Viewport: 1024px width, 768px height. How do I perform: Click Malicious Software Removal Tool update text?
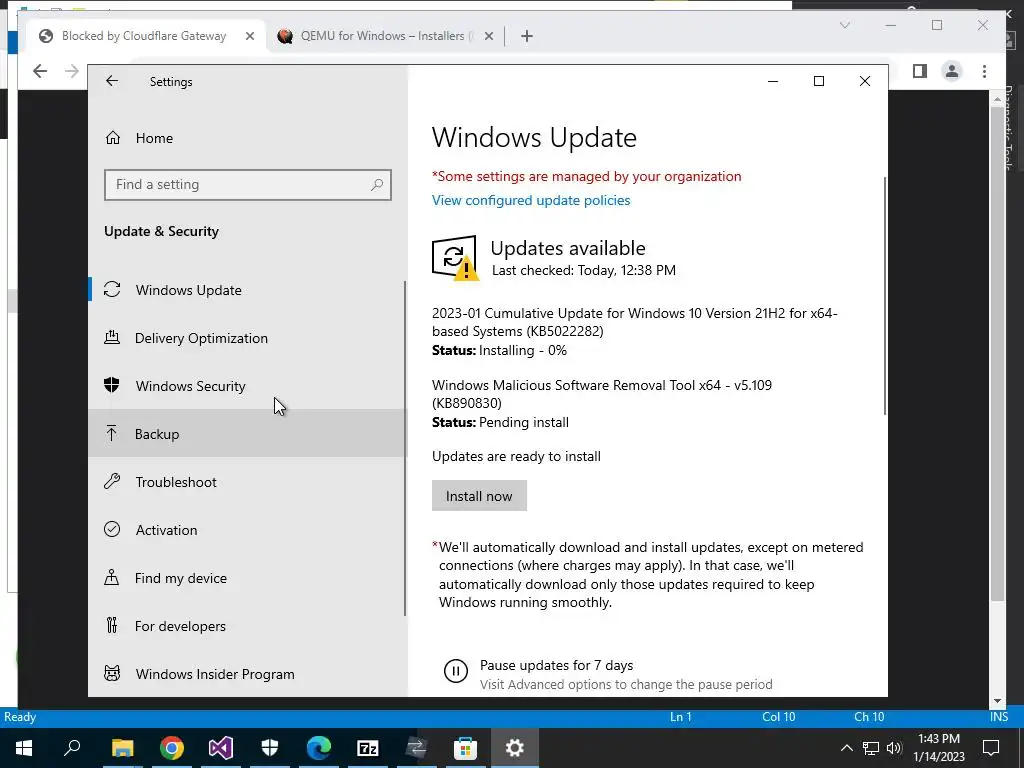(x=601, y=394)
